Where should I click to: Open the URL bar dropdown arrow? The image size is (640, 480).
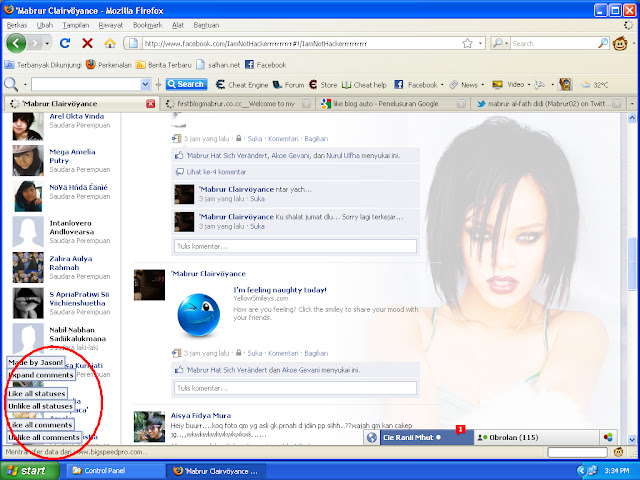pos(480,43)
